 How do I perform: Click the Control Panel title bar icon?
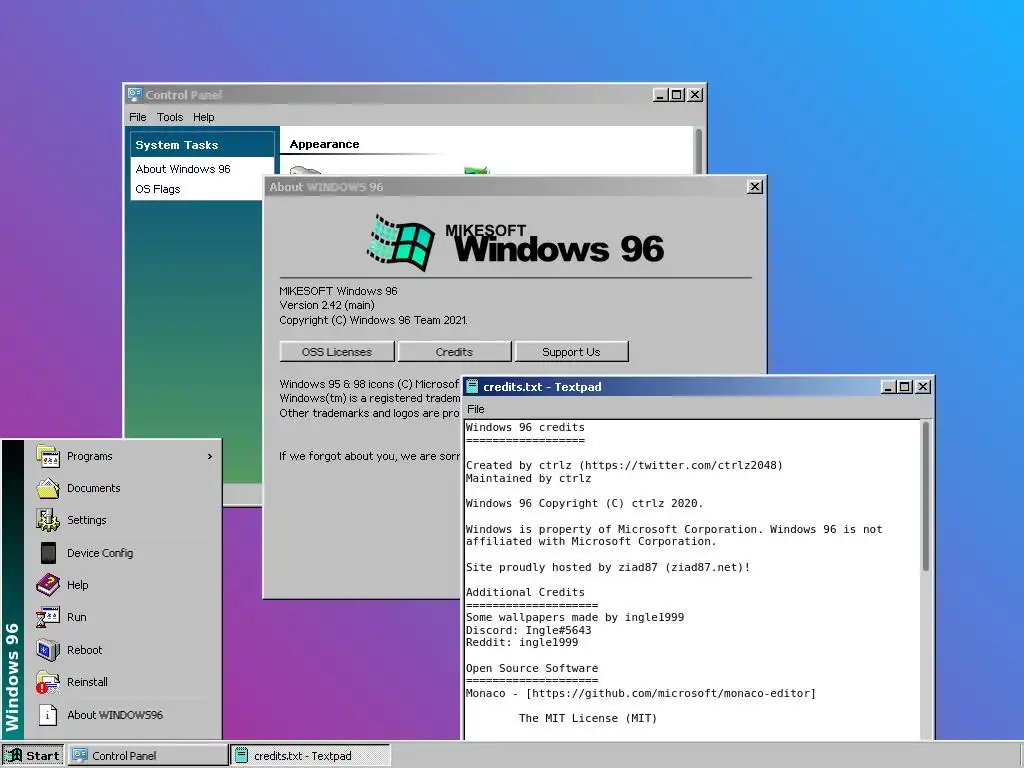point(135,95)
